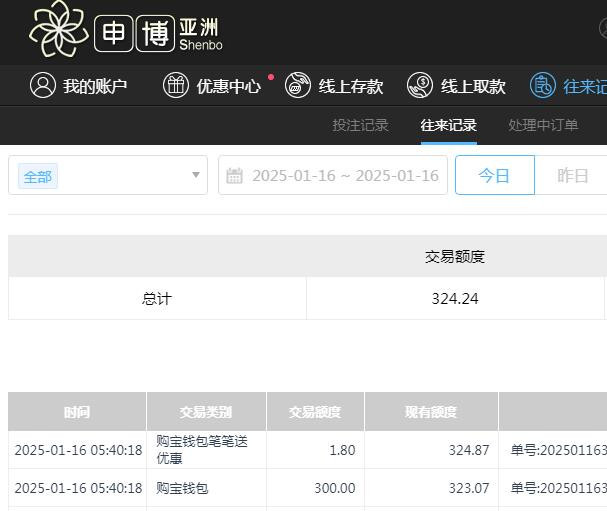Image resolution: width=607 pixels, height=511 pixels.
Task: Click the 往来记录 top navigation label
Action: [585, 86]
